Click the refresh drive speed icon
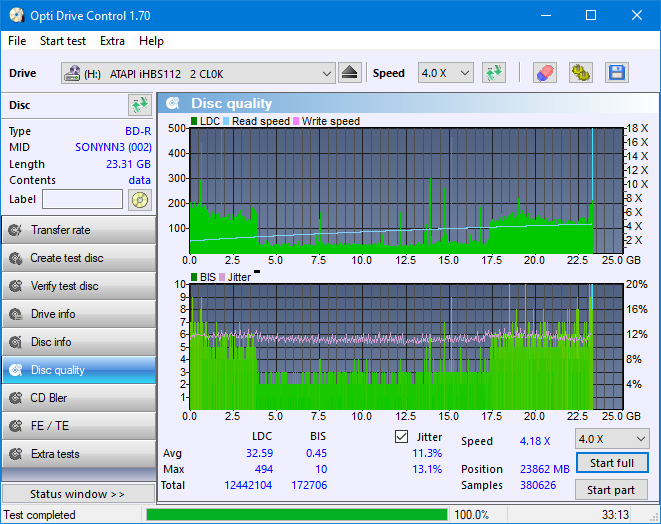661x524 pixels. [x=494, y=73]
